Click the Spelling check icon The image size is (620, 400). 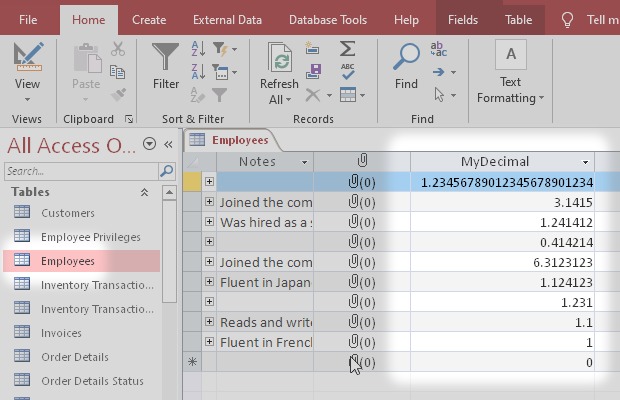point(347,71)
